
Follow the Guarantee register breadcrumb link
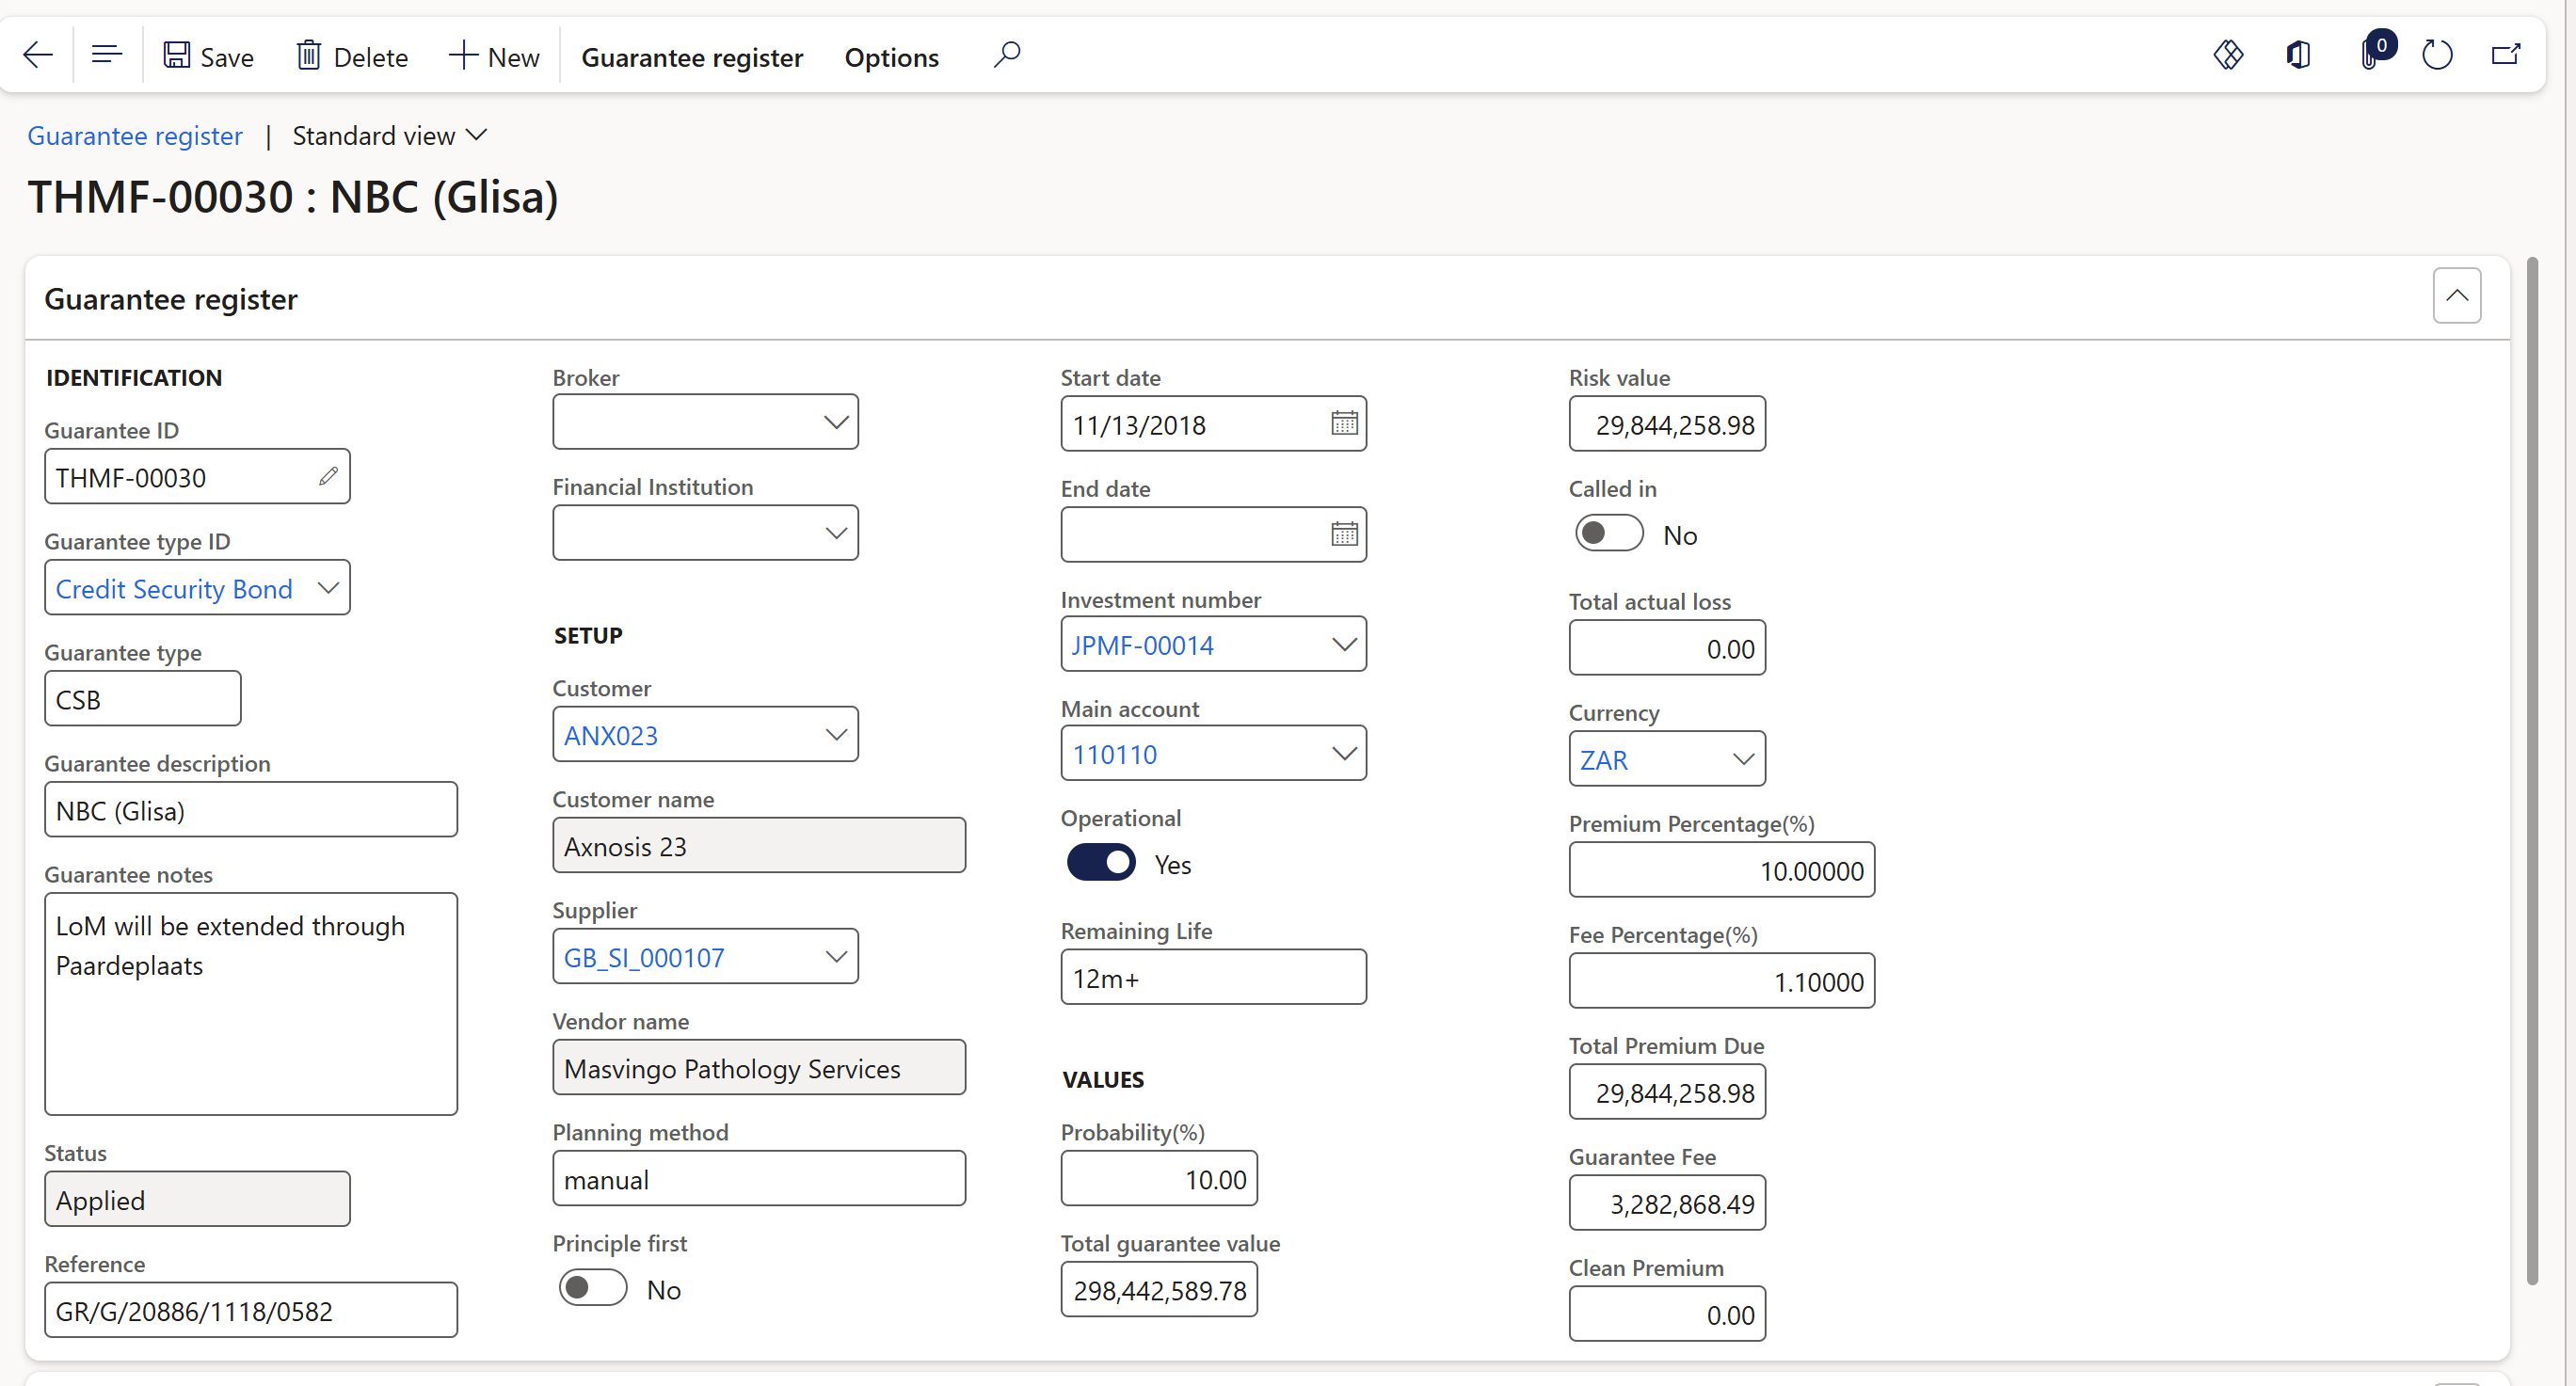click(135, 136)
